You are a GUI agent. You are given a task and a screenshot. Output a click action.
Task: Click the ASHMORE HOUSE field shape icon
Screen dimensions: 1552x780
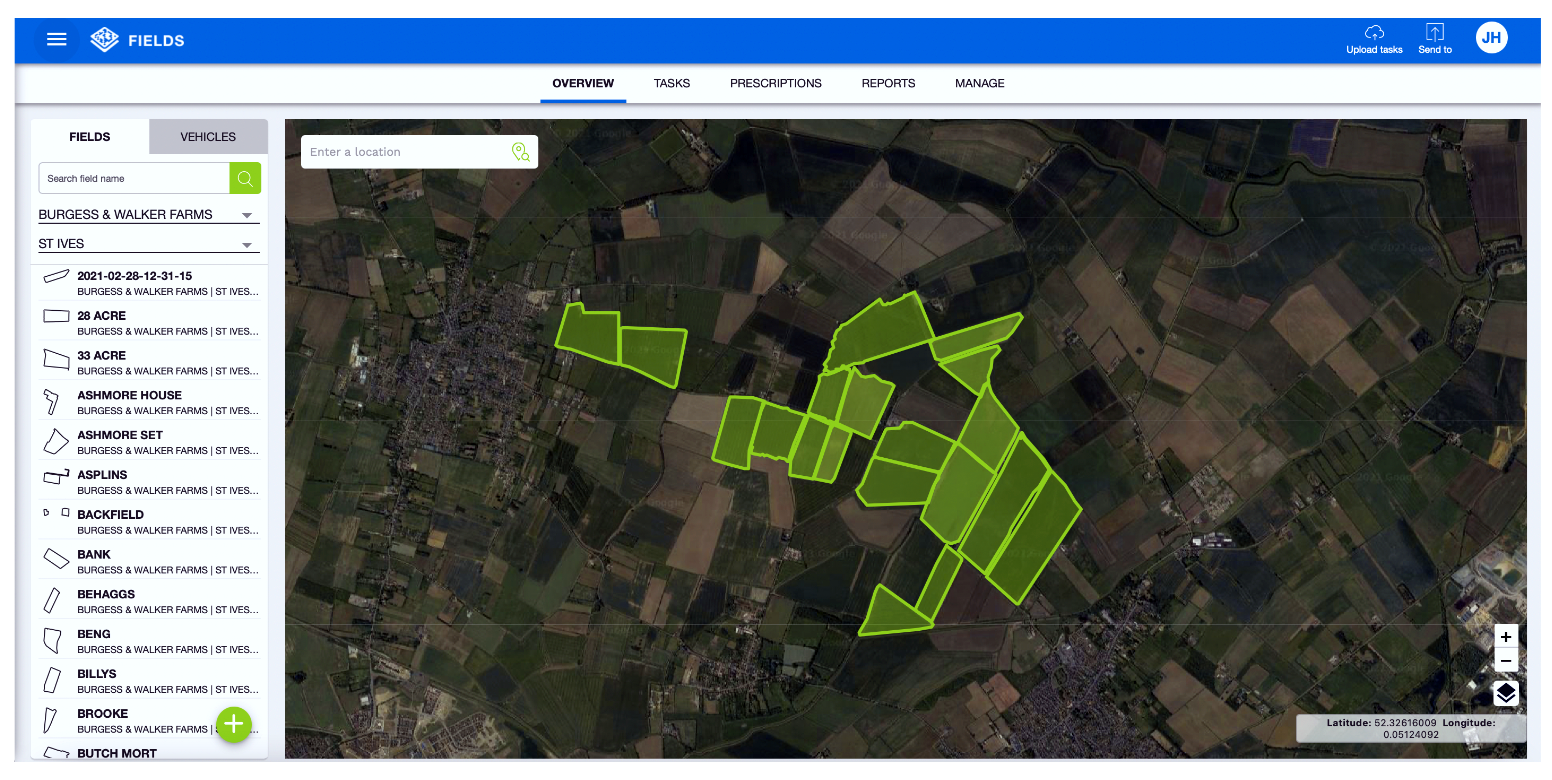[x=51, y=402]
